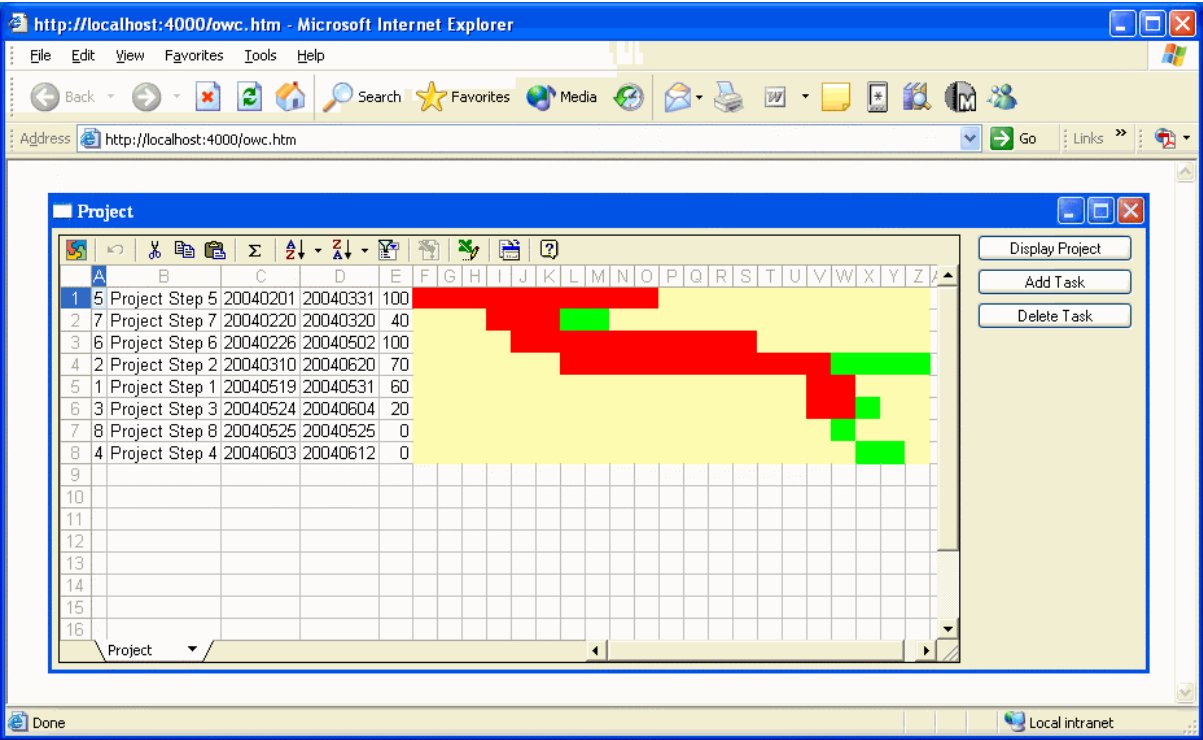Open Sort Descending dropdown arrow
Screen dimensions: 1203x740
click(365, 250)
